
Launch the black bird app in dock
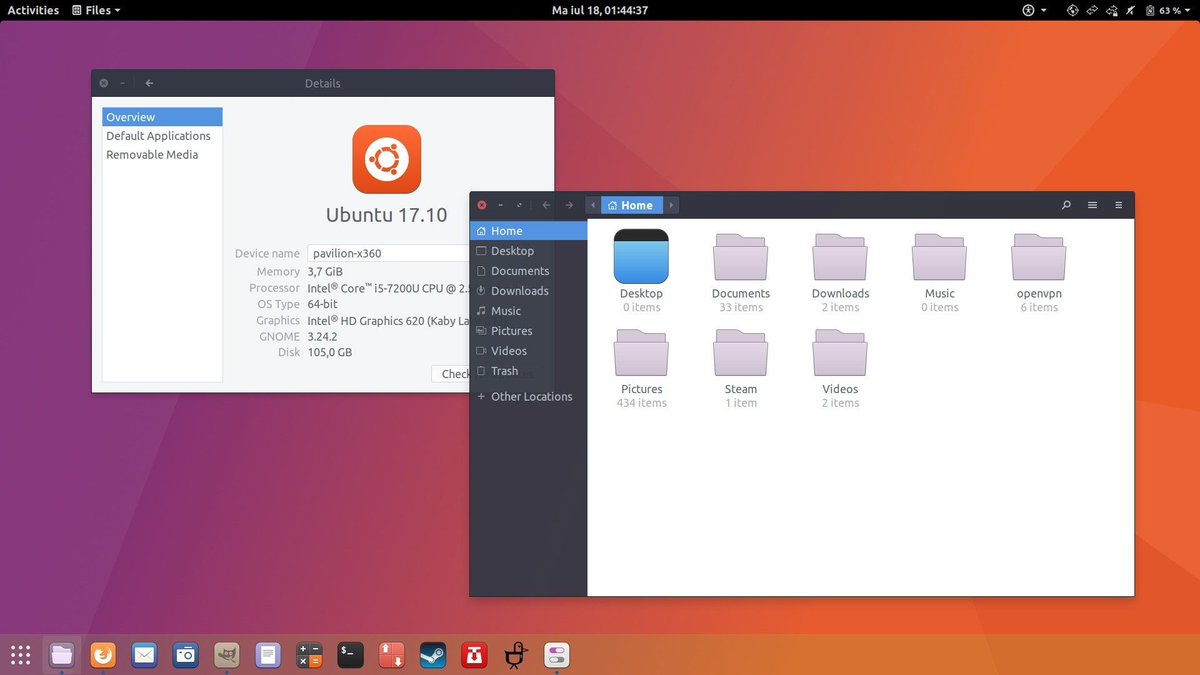click(515, 656)
